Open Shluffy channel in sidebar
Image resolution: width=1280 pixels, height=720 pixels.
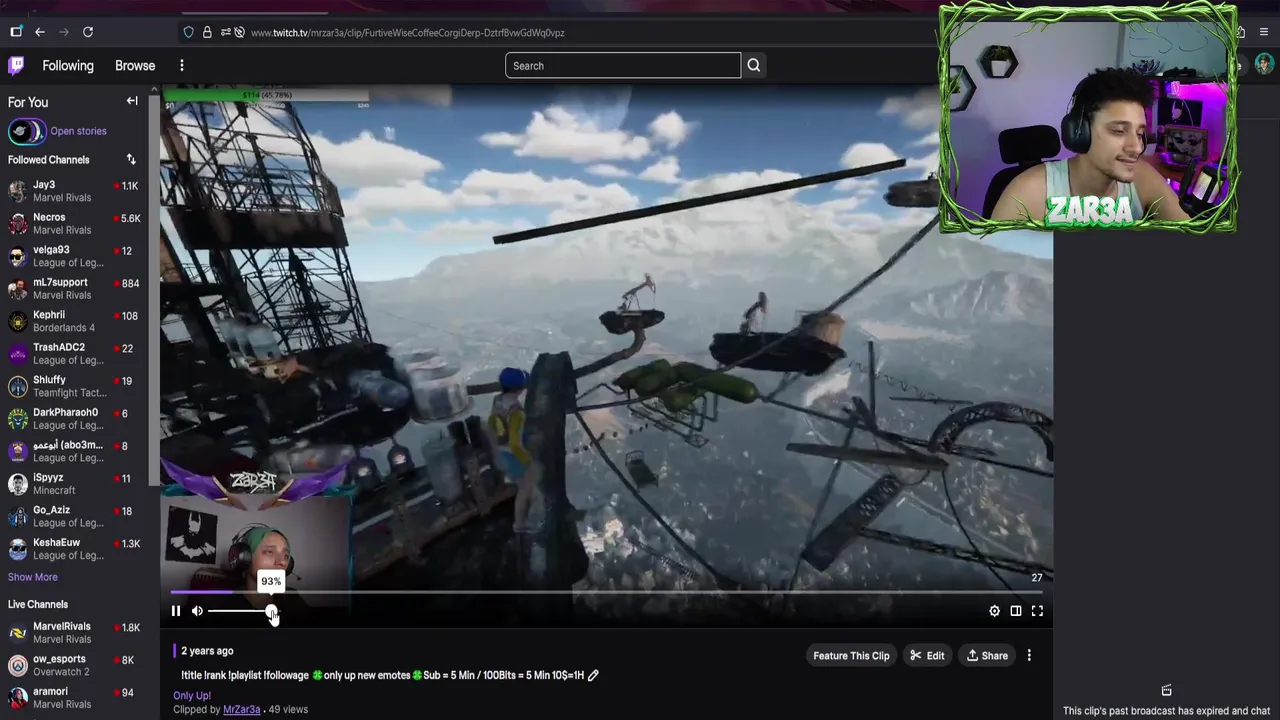pyautogui.click(x=74, y=386)
